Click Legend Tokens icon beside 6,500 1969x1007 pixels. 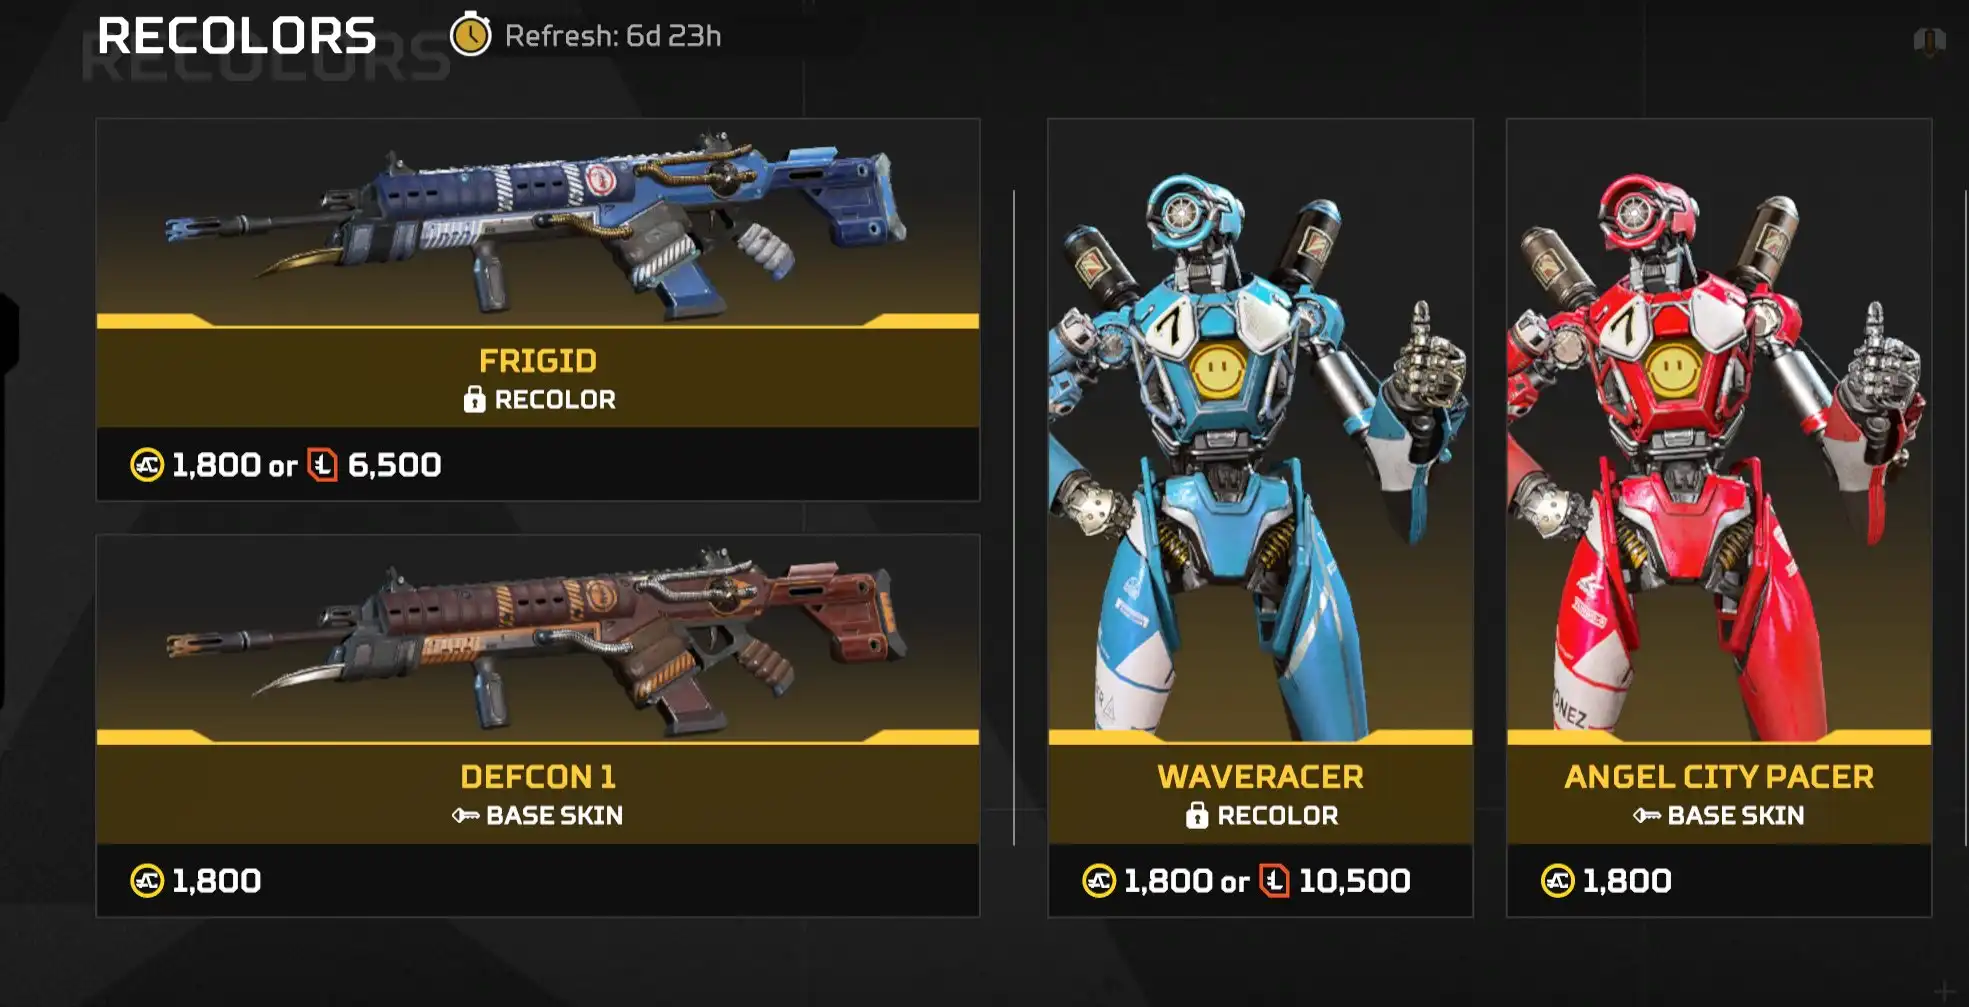322,465
